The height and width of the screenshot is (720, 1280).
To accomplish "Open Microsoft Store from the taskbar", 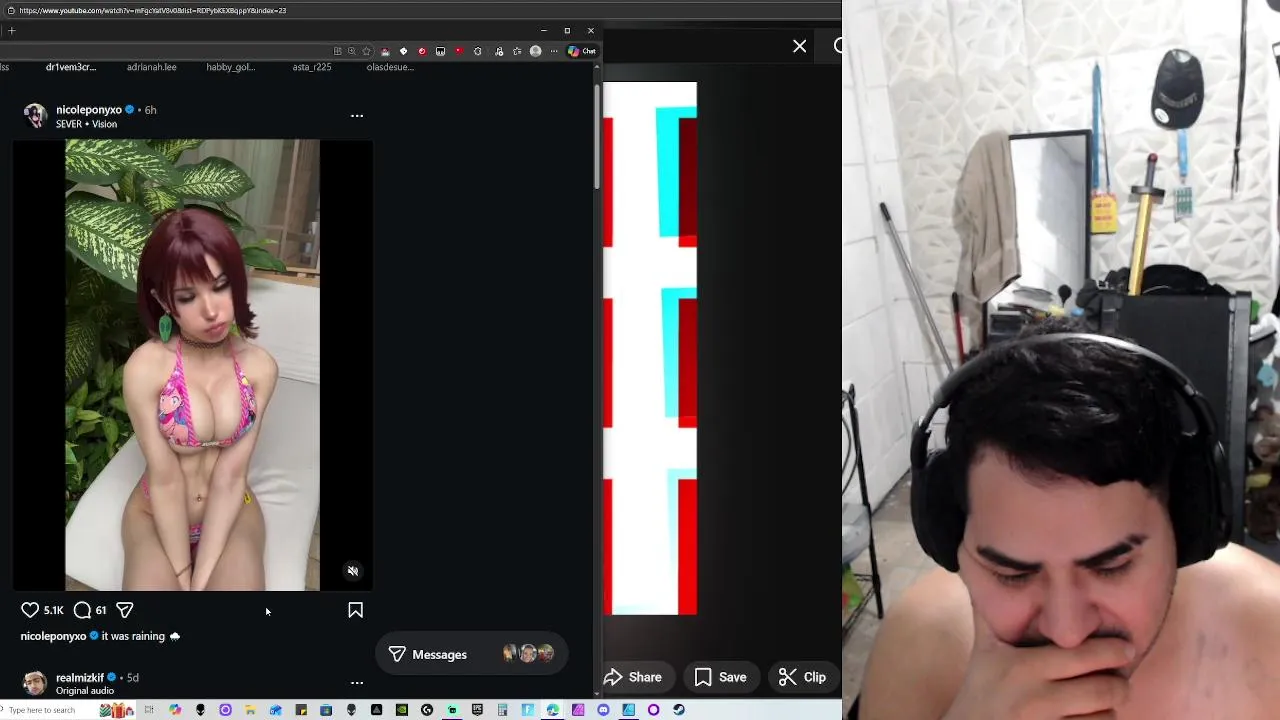I will 326,710.
